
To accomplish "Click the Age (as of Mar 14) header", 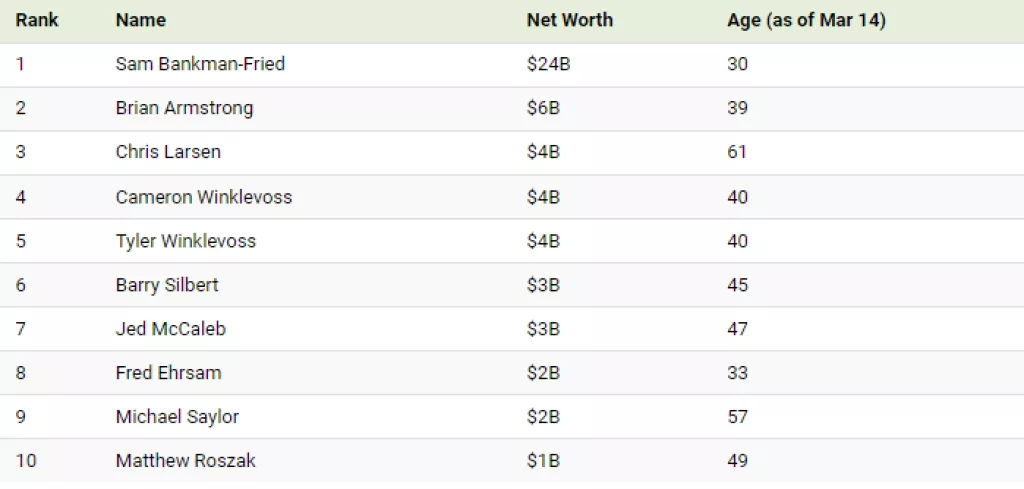I will pyautogui.click(x=806, y=20).
